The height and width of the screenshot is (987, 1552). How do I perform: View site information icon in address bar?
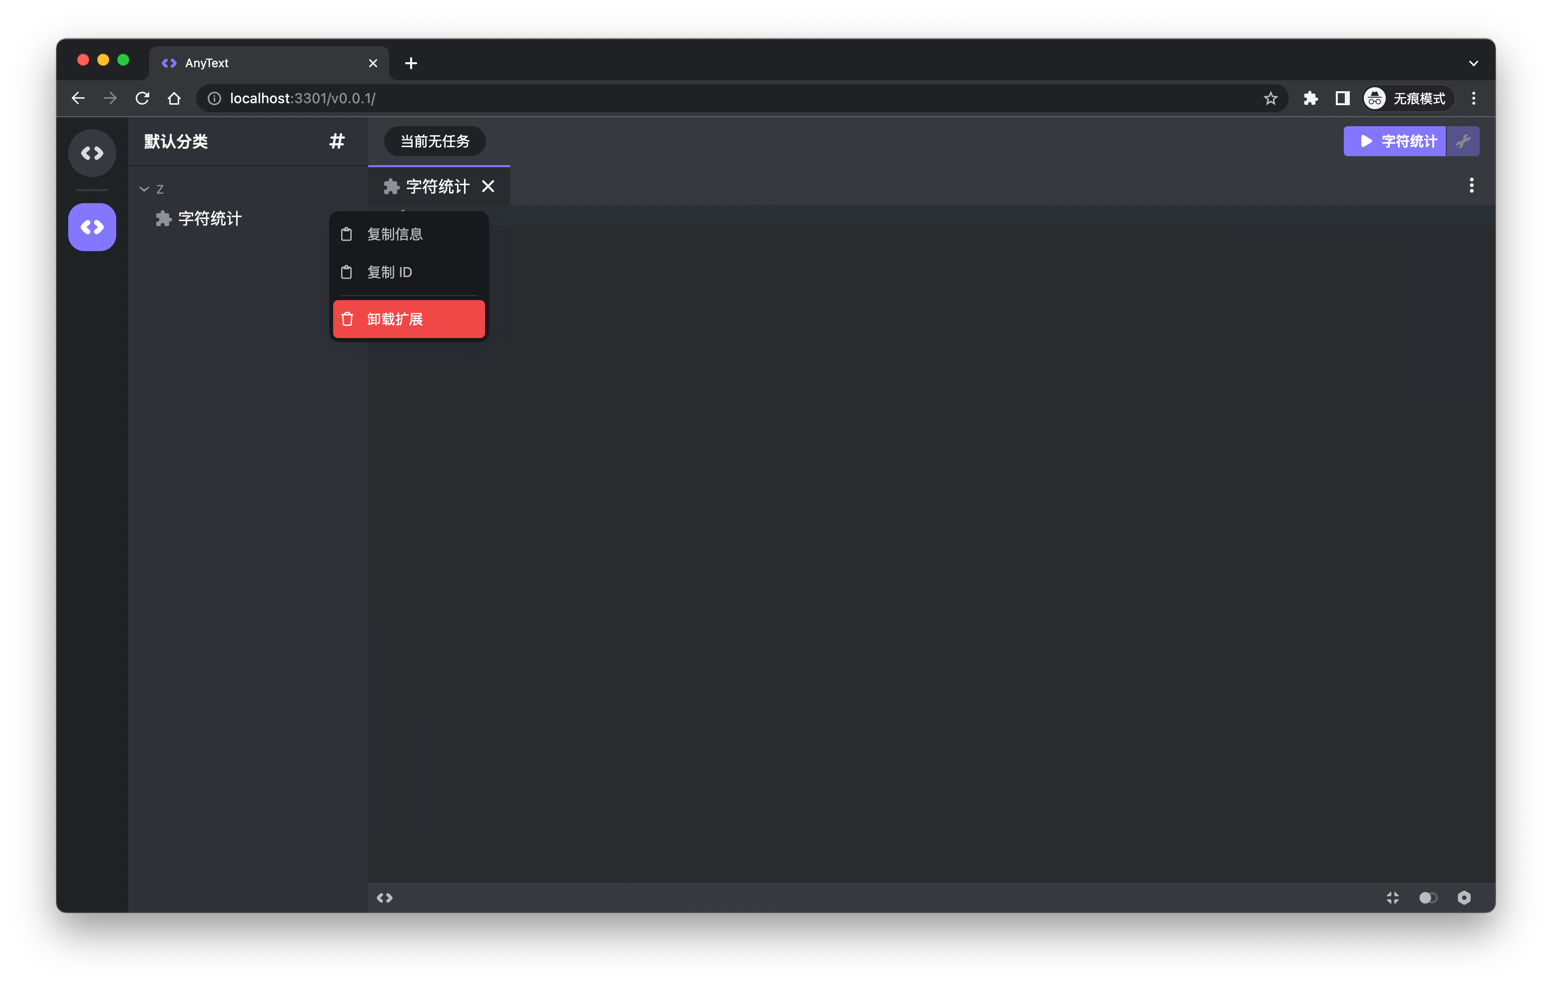(x=214, y=98)
